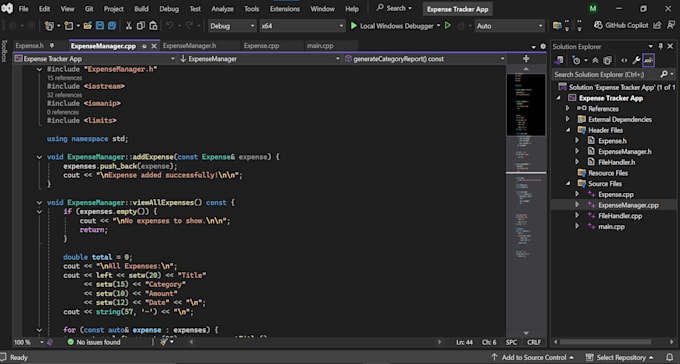This screenshot has height=364, width=680.
Task: Collapse the viewAllExpenses function code block
Action: pyautogui.click(x=39, y=203)
